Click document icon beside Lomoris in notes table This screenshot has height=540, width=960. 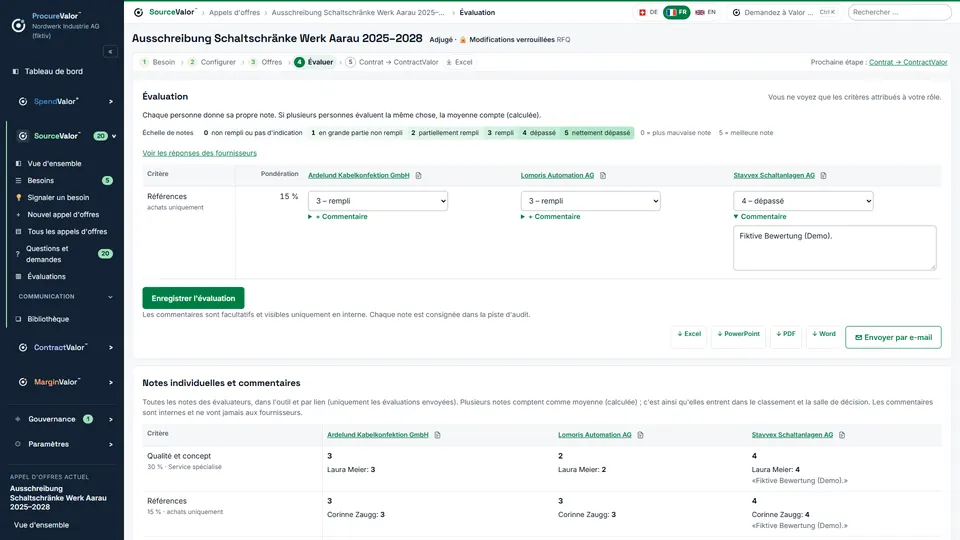[x=640, y=435]
